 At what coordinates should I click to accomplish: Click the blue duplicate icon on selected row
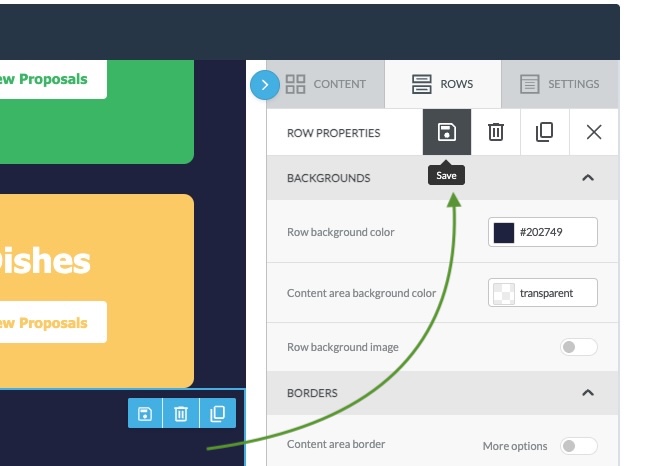point(217,413)
